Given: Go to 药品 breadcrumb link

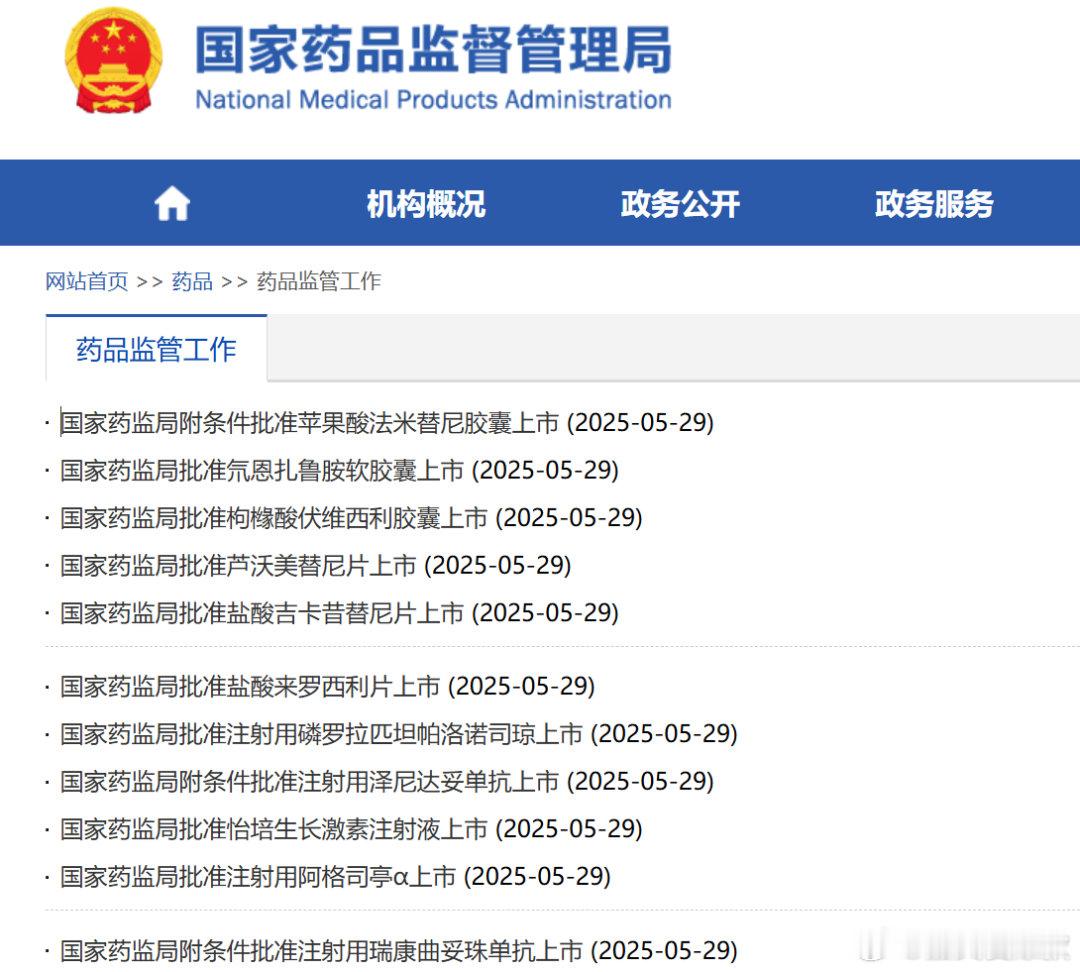Looking at the screenshot, I should click(x=192, y=281).
